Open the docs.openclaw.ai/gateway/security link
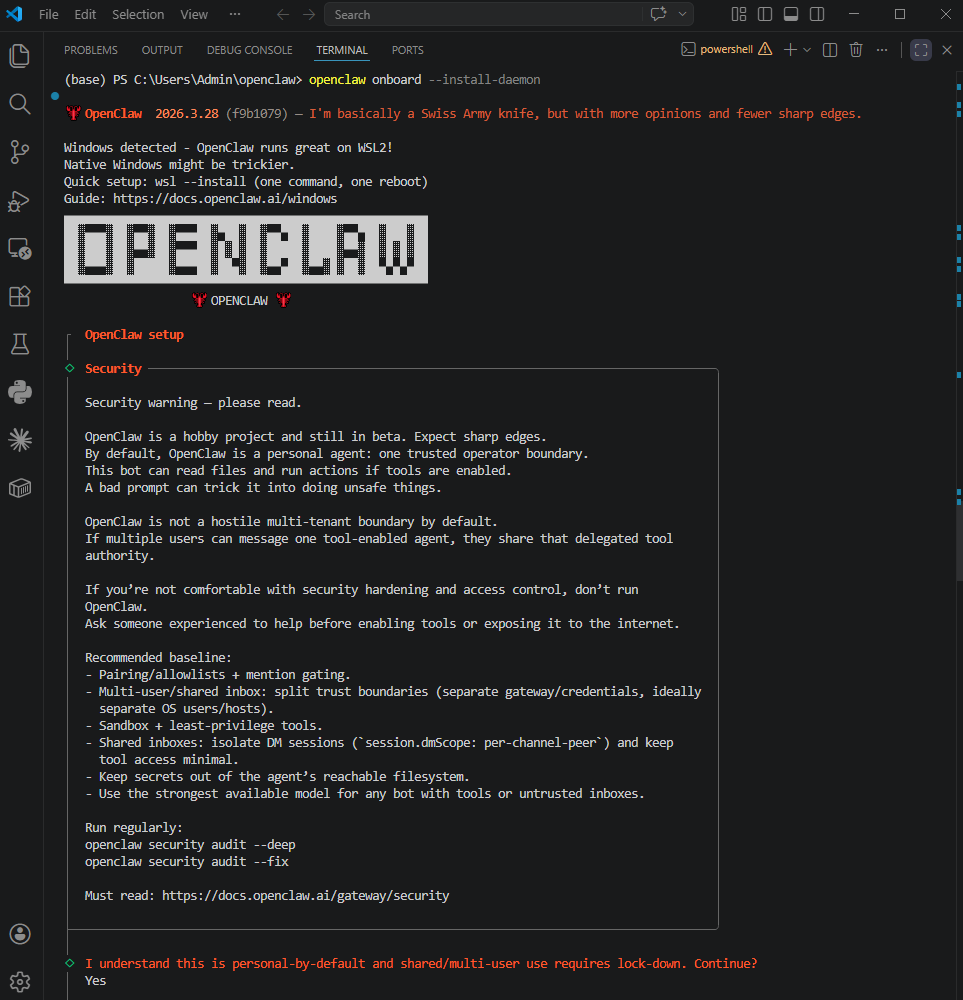 pos(305,895)
